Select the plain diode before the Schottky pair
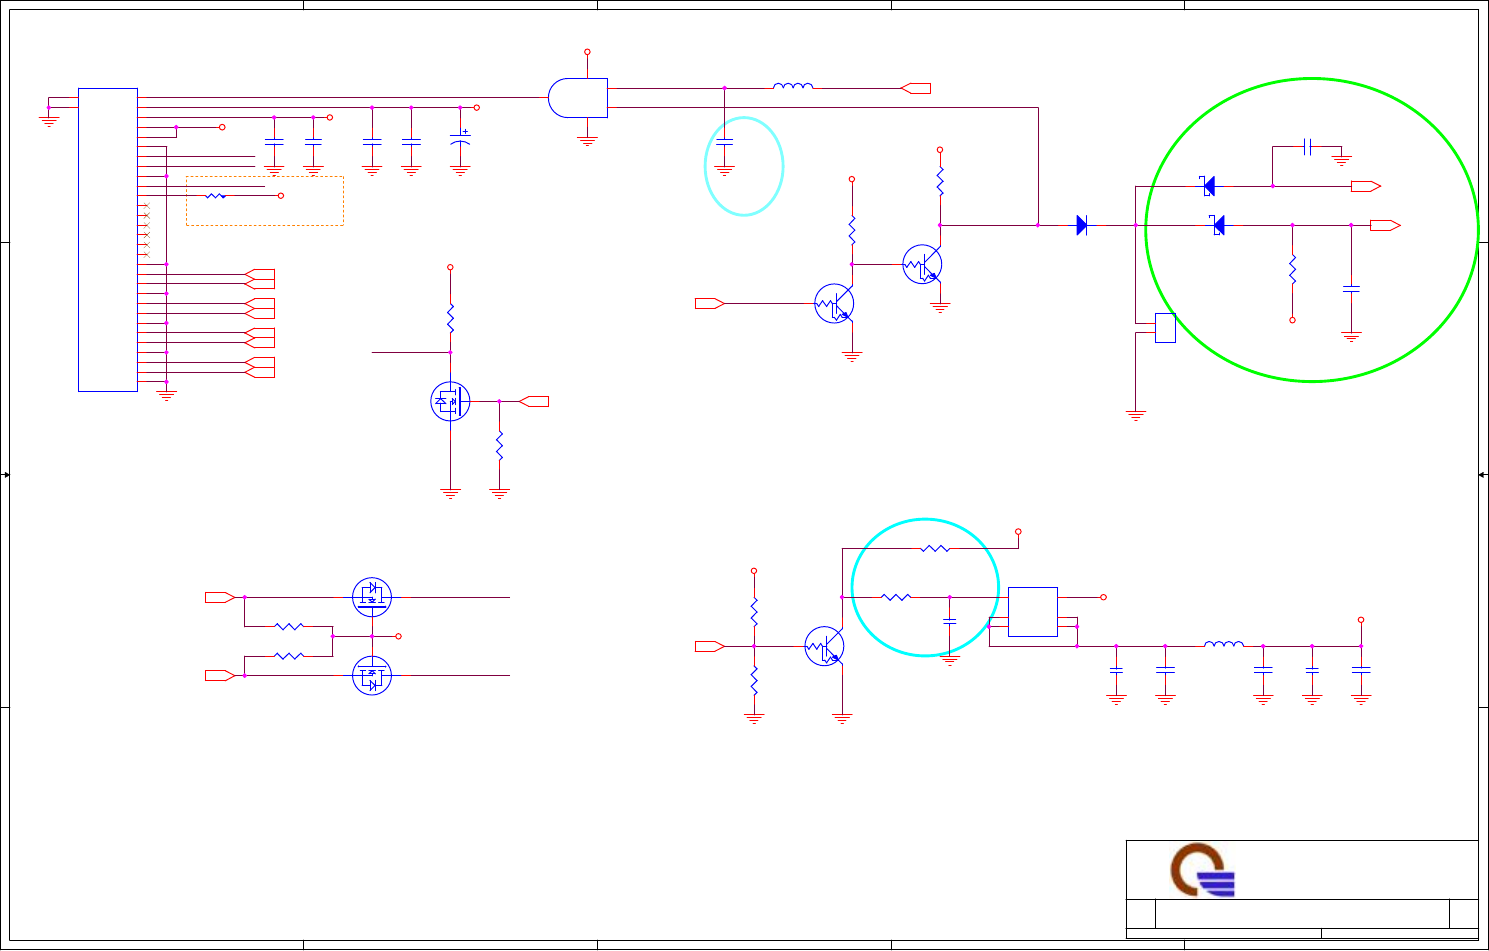Image resolution: width=1489 pixels, height=951 pixels. (x=1081, y=225)
